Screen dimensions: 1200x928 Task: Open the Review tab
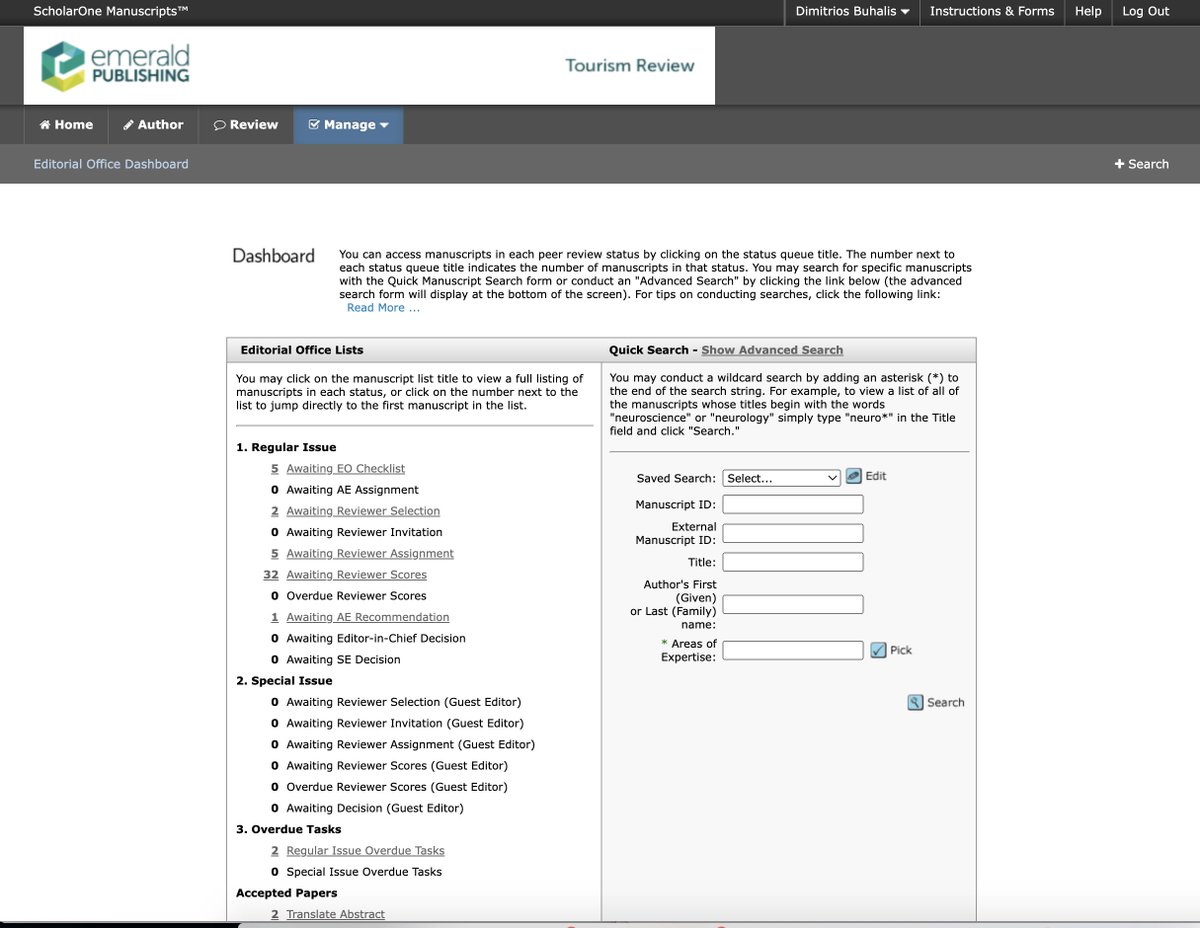246,125
